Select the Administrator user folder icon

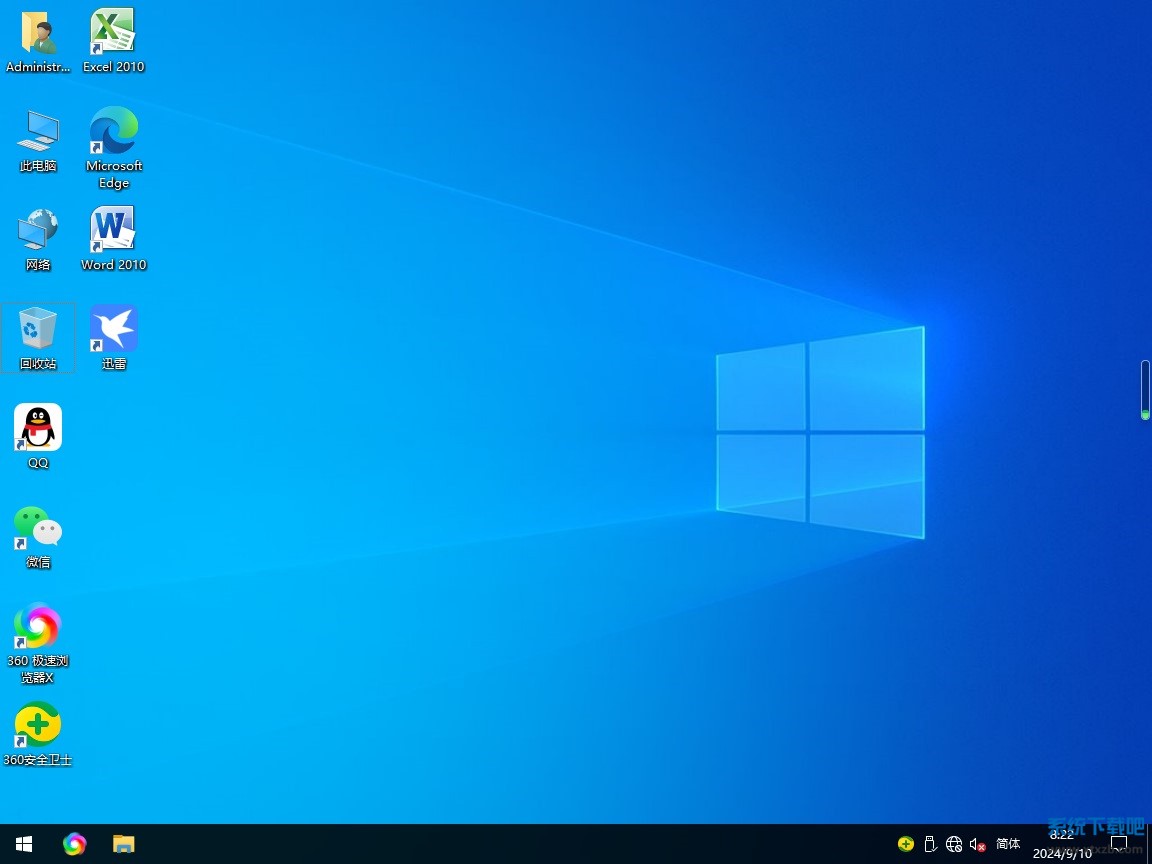click(38, 32)
